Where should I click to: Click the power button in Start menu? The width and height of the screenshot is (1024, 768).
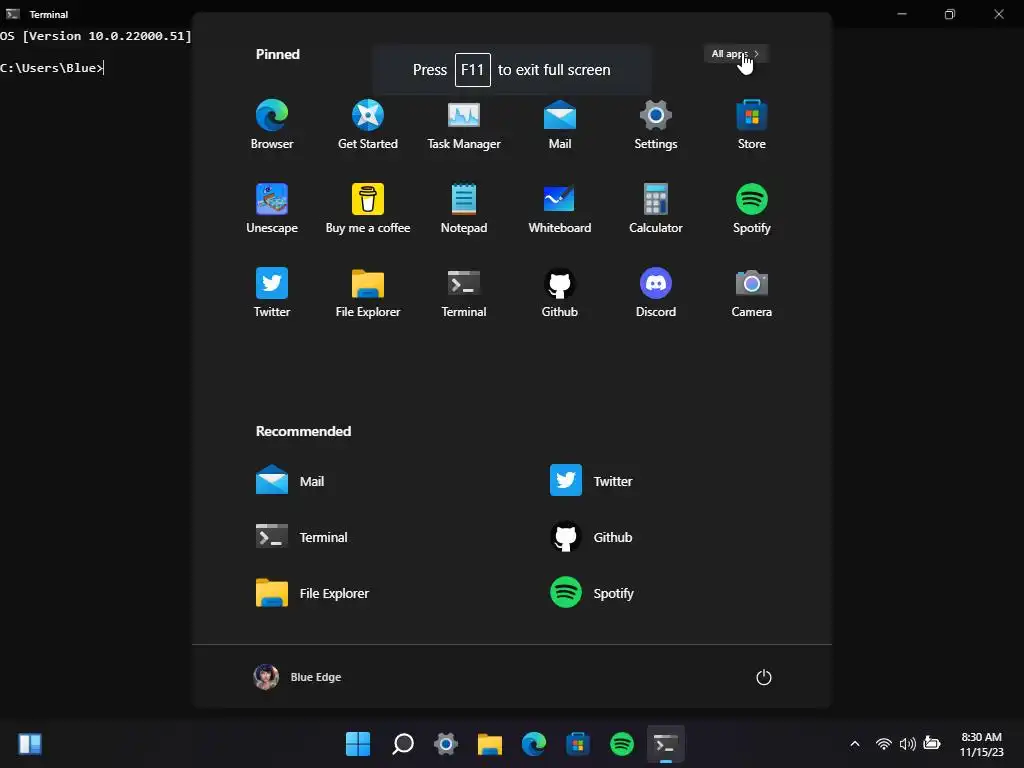(763, 677)
